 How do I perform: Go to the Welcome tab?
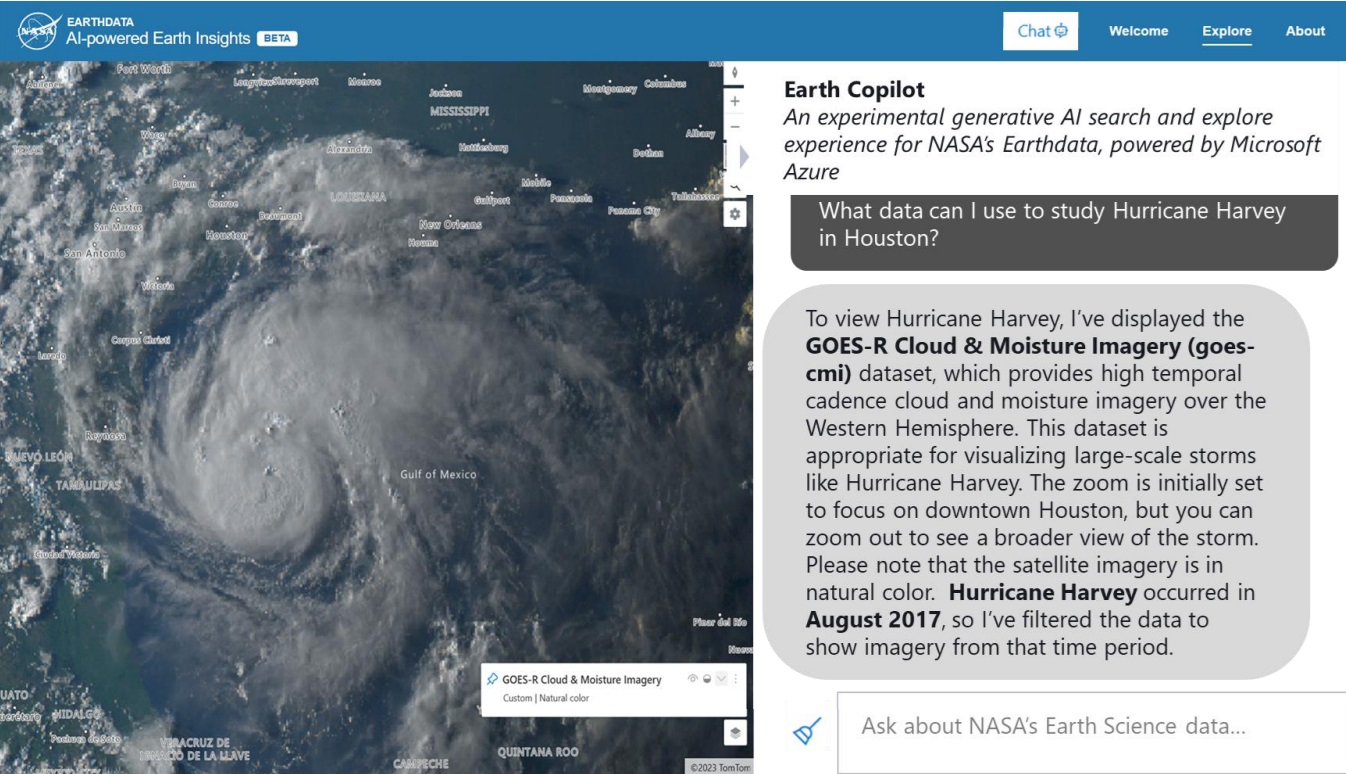(1138, 31)
